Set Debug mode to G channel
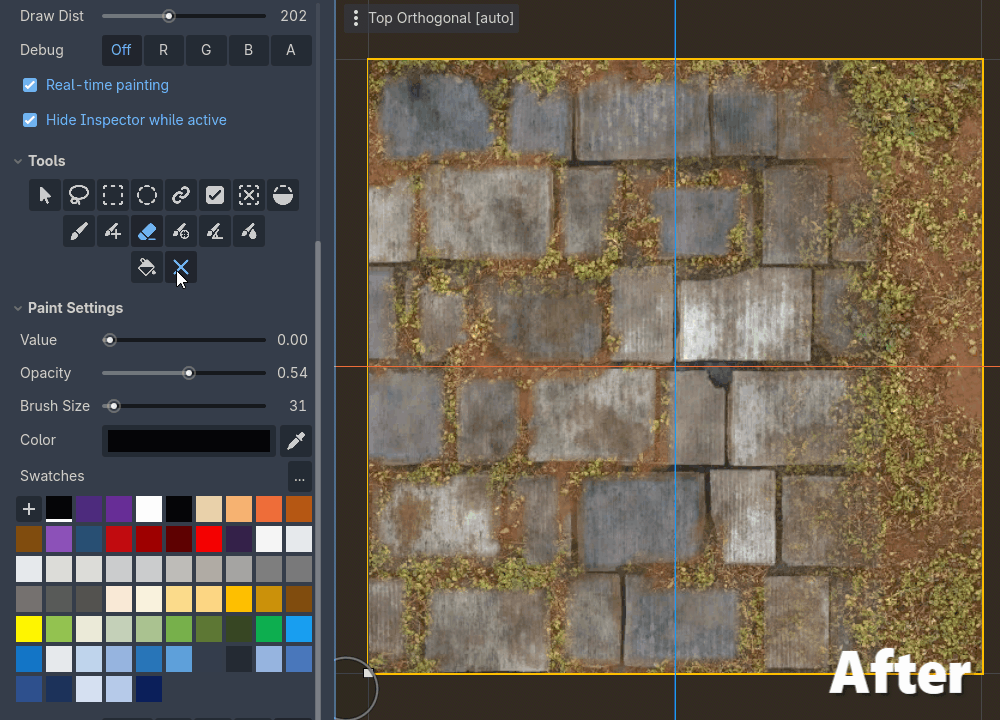1000x720 pixels. (206, 50)
